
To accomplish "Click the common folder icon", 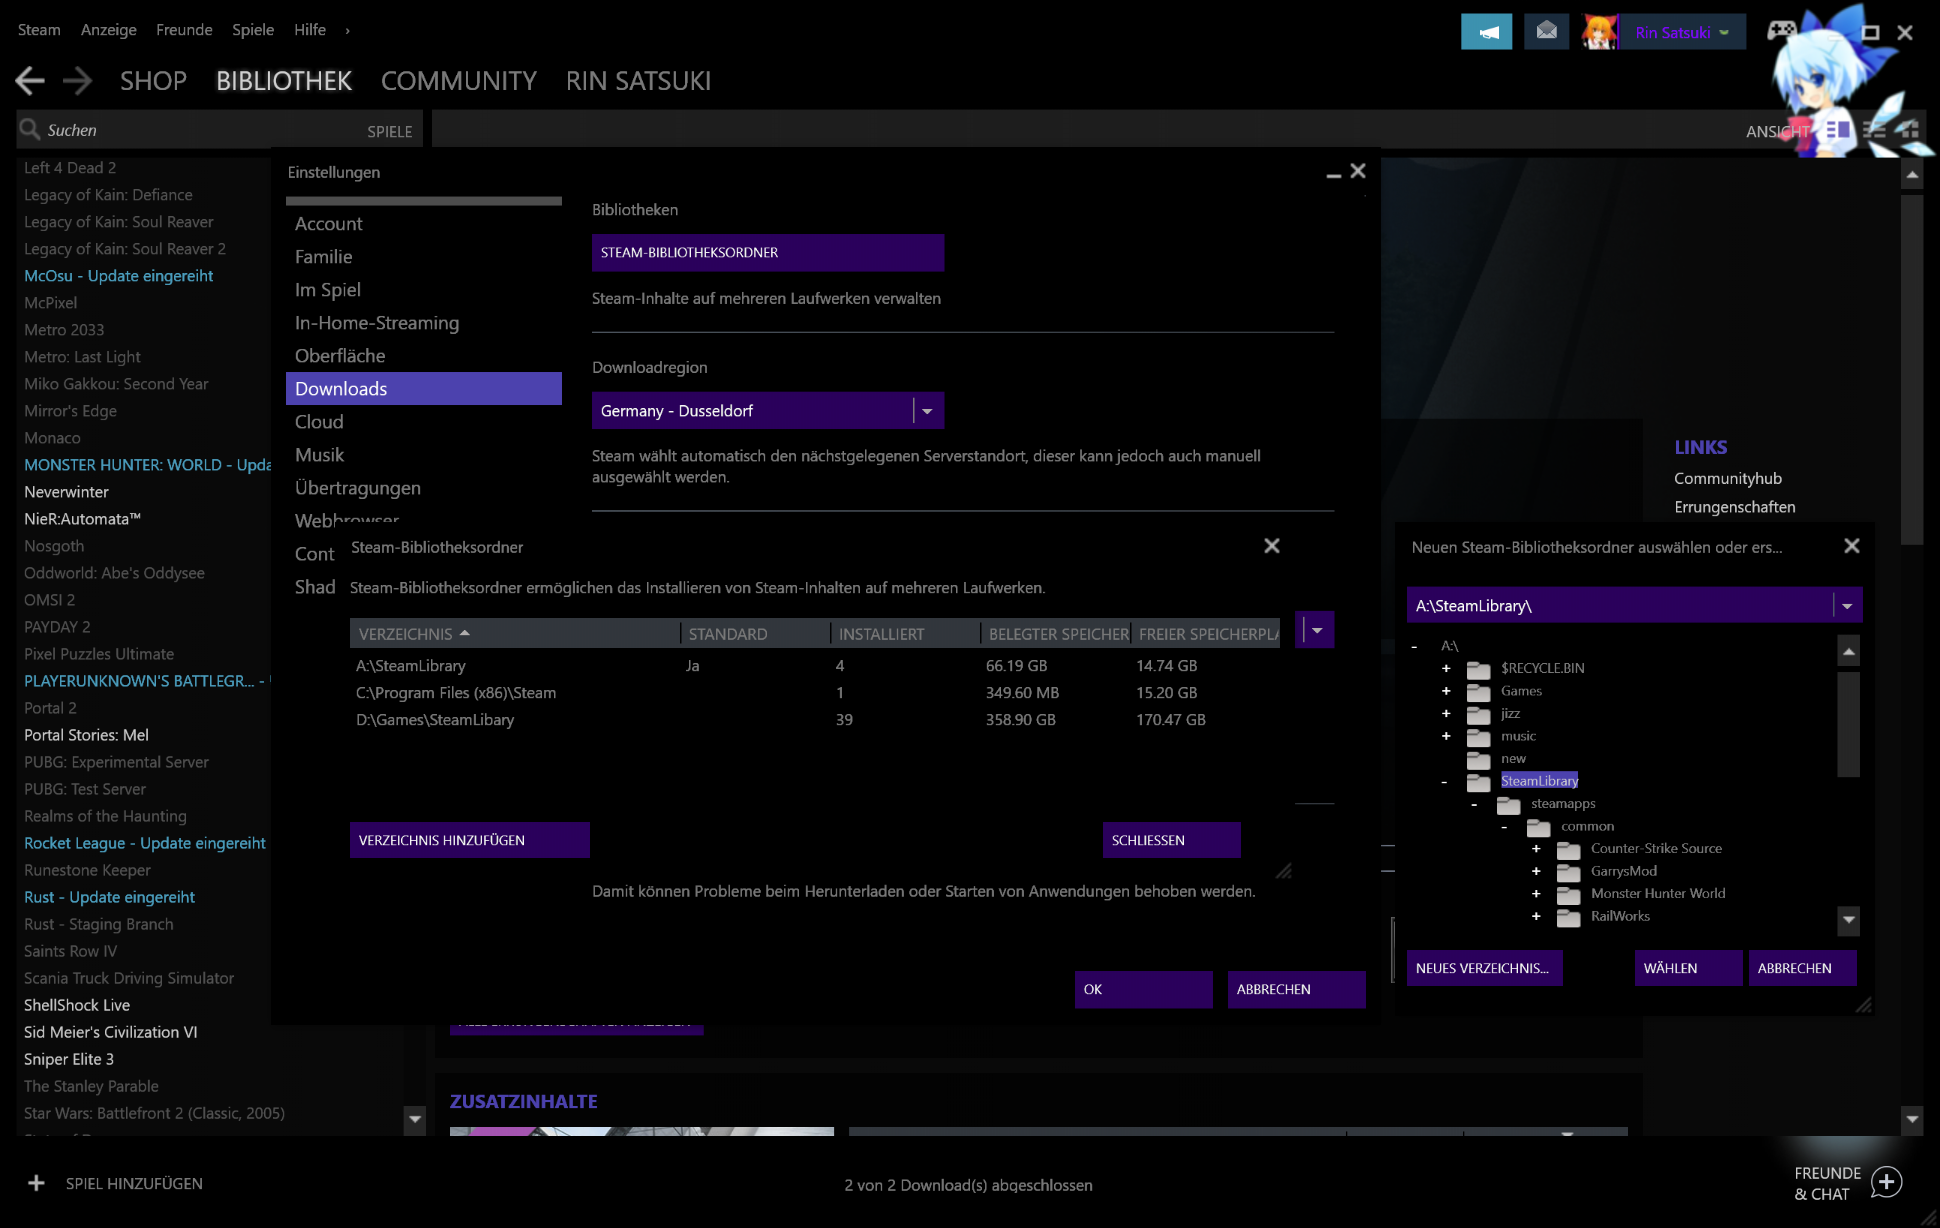I will 1539,827.
